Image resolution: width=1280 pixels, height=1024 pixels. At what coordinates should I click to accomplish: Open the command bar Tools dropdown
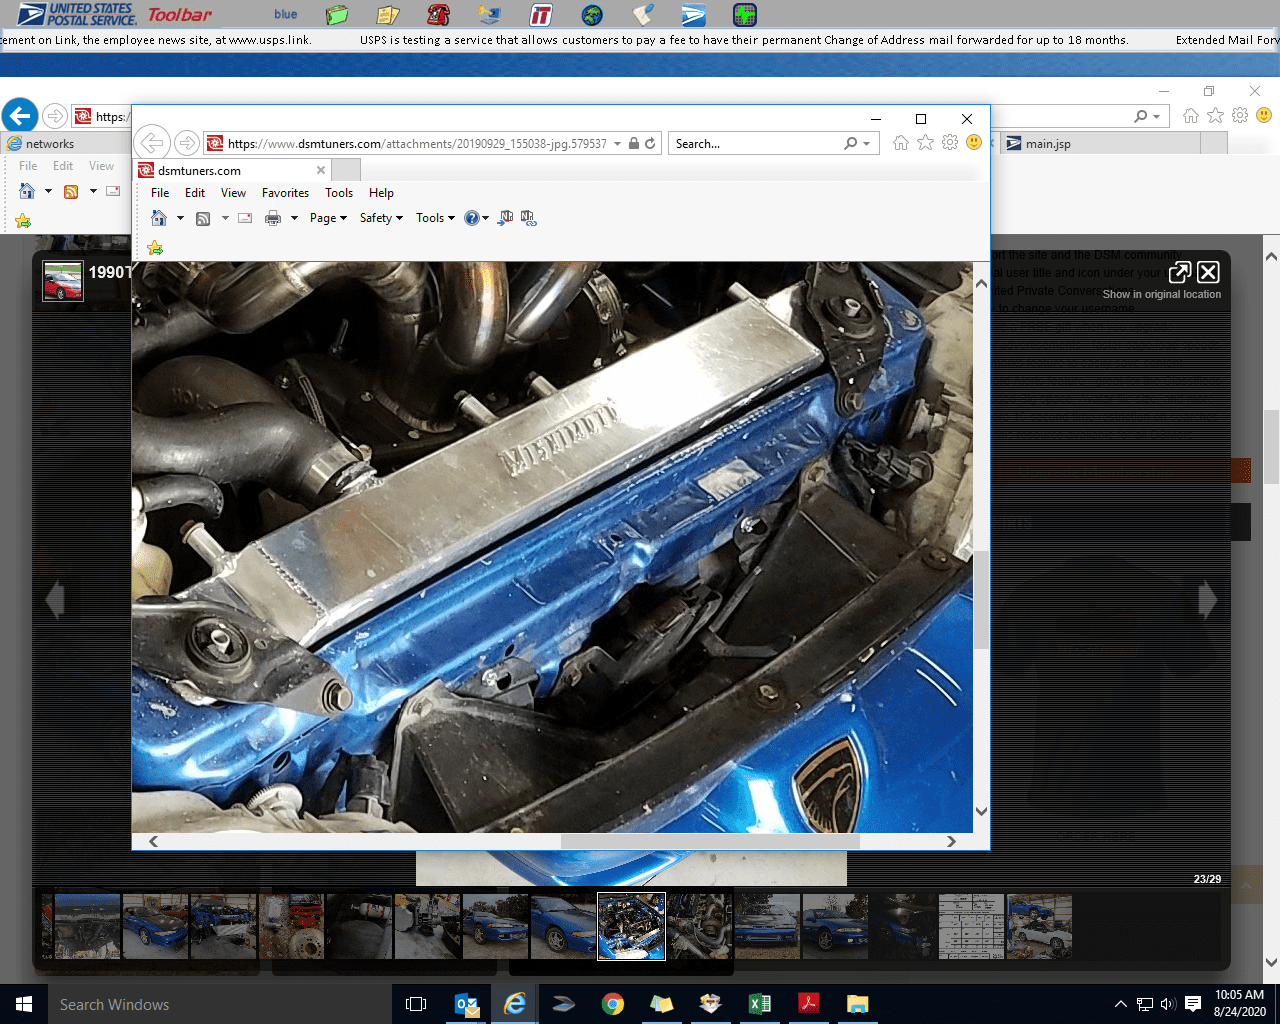[435, 218]
